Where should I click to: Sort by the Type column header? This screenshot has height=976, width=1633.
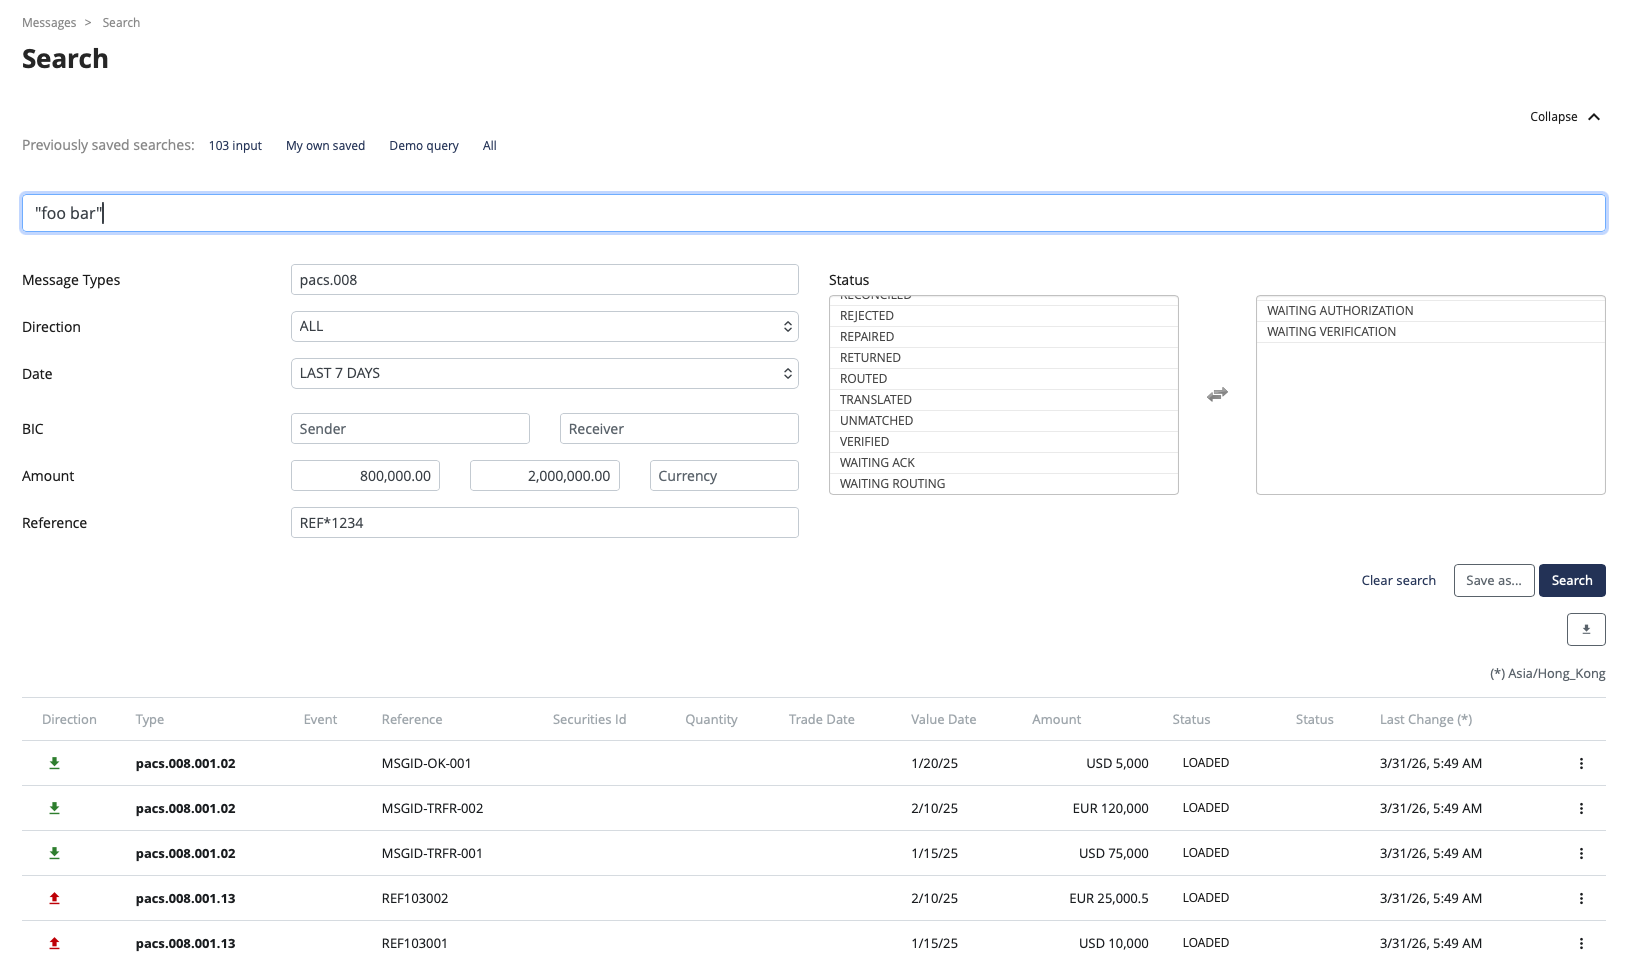click(150, 720)
